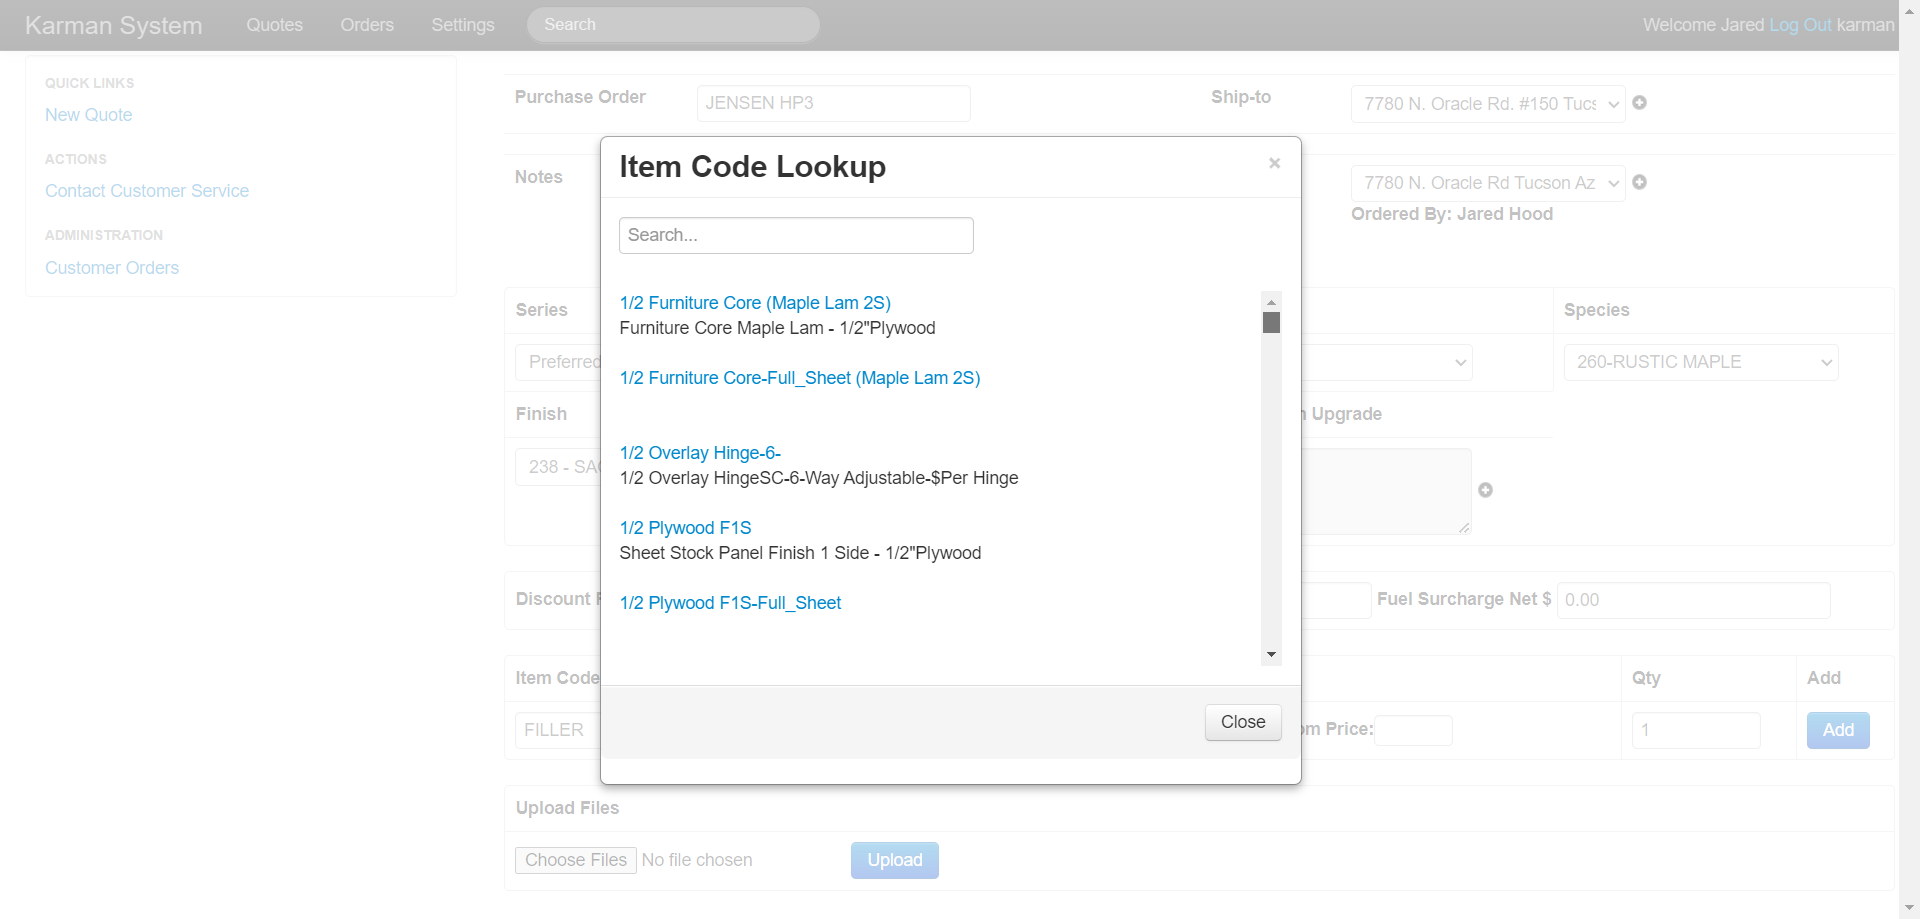Click 'Ordered By: Jared Hood' text
This screenshot has width=1920, height=919.
pos(1452,214)
